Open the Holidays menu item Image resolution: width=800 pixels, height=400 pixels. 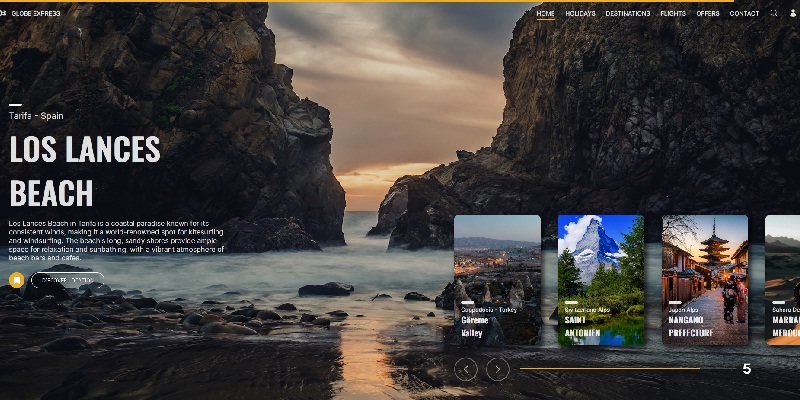[x=580, y=14]
